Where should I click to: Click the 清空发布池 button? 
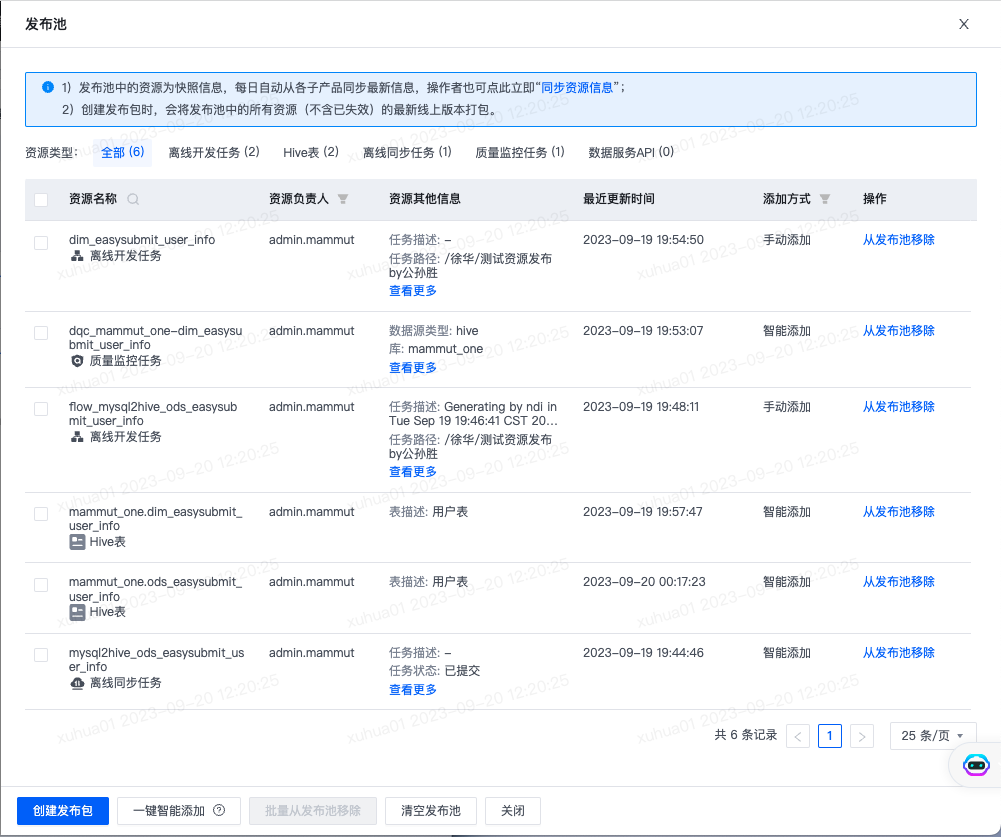[431, 811]
